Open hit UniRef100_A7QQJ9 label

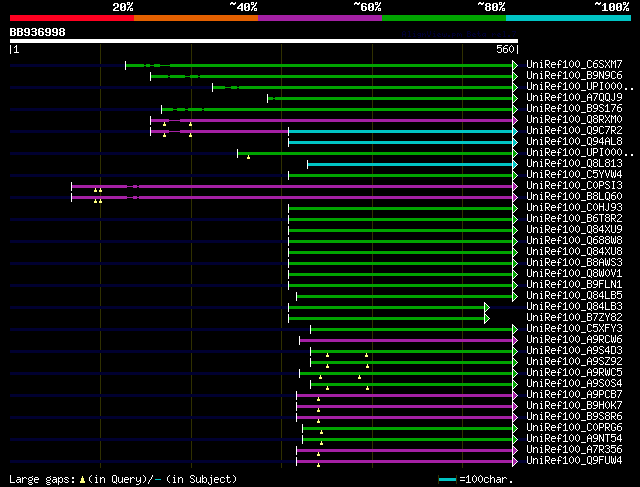pos(574,98)
